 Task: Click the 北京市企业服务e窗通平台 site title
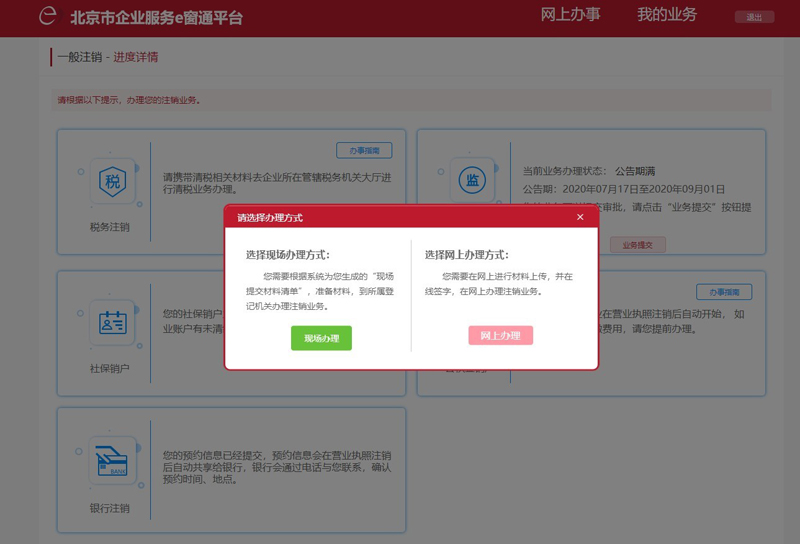pyautogui.click(x=156, y=18)
